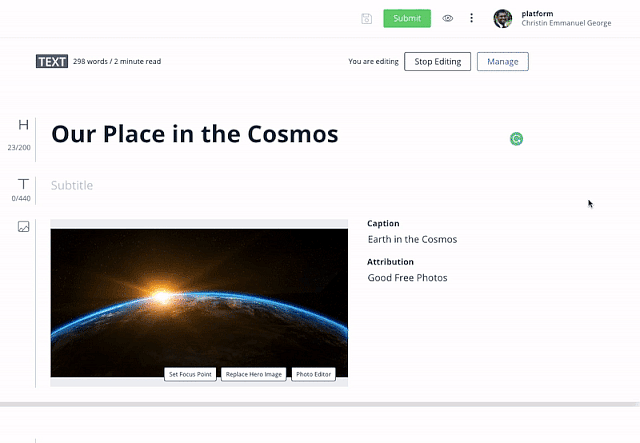Click Replace Hero Image button

coord(253,374)
